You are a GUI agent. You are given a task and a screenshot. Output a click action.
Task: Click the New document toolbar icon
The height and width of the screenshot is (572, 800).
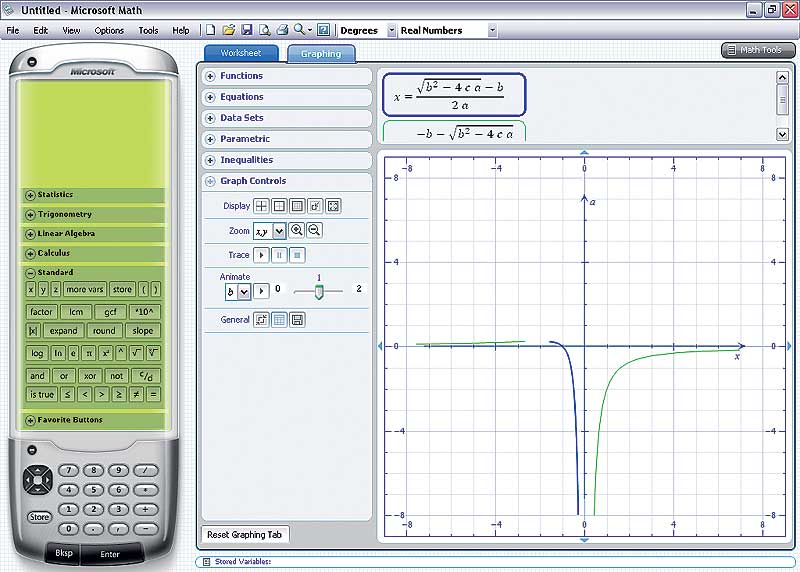[211, 30]
